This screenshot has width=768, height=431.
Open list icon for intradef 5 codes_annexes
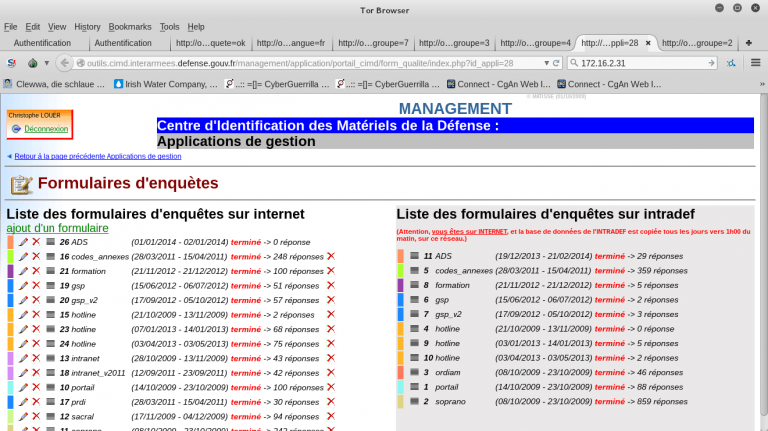(414, 270)
